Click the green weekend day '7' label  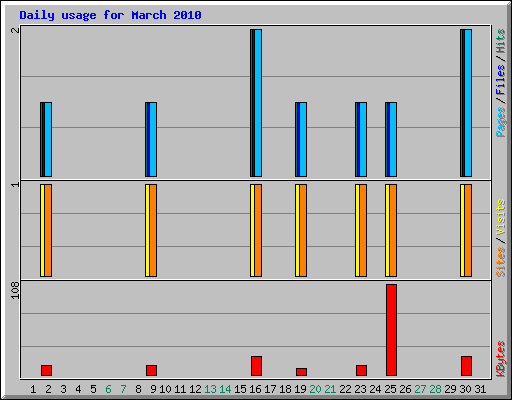pyautogui.click(x=123, y=389)
